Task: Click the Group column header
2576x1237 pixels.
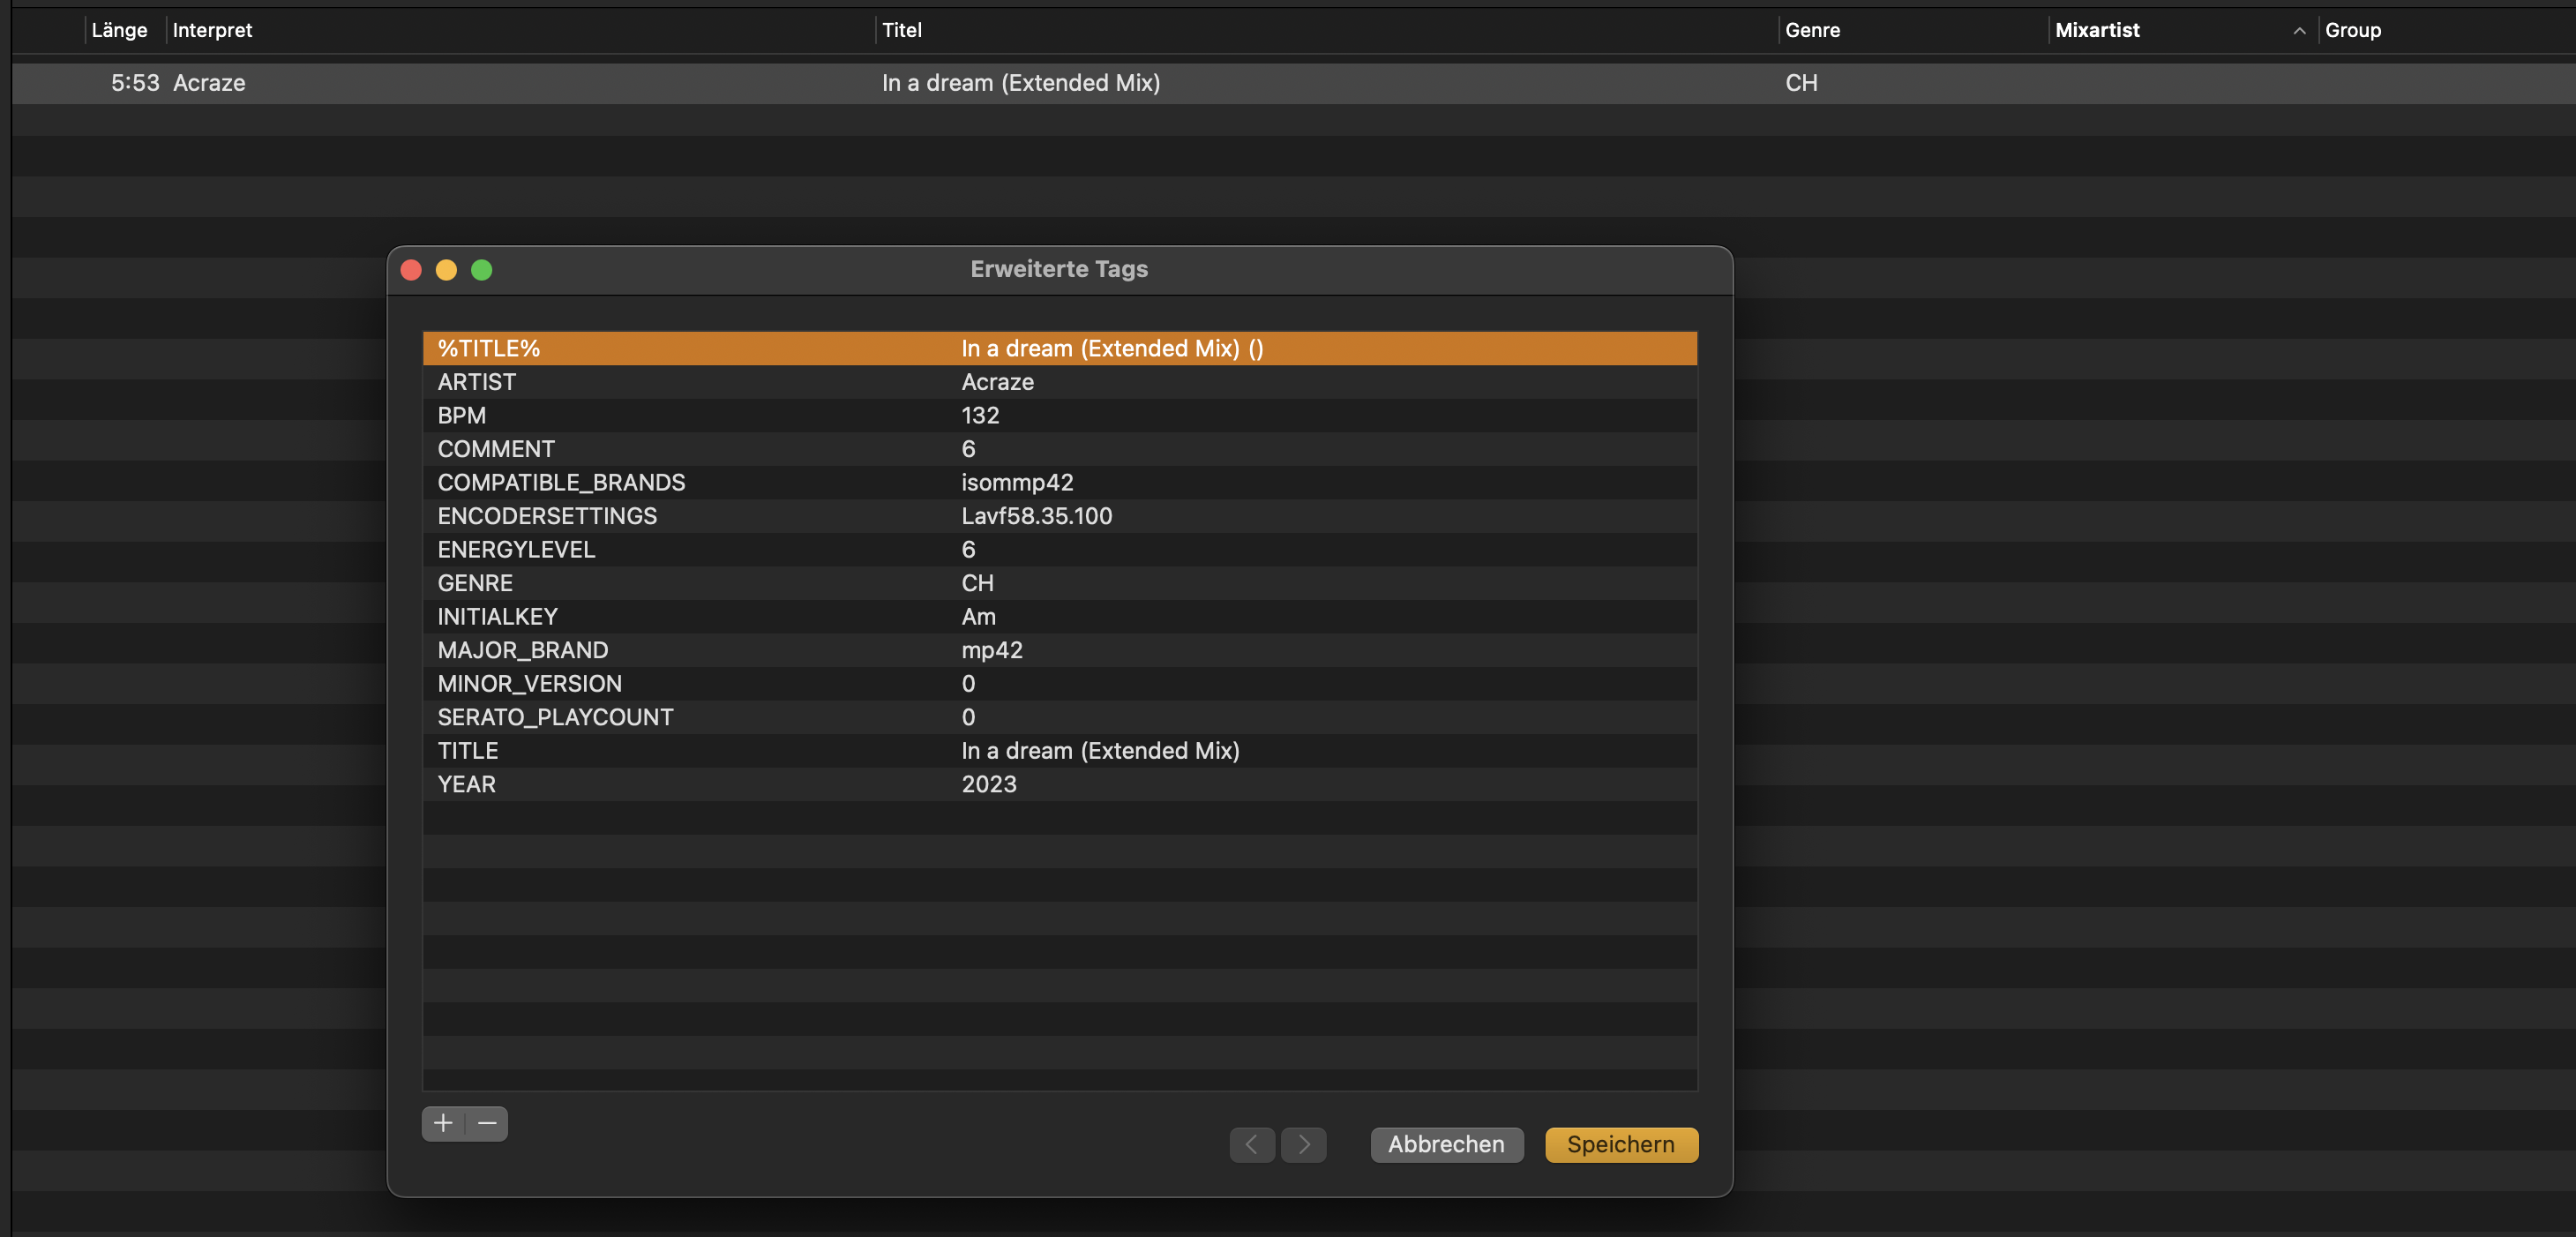Action: tap(2352, 31)
